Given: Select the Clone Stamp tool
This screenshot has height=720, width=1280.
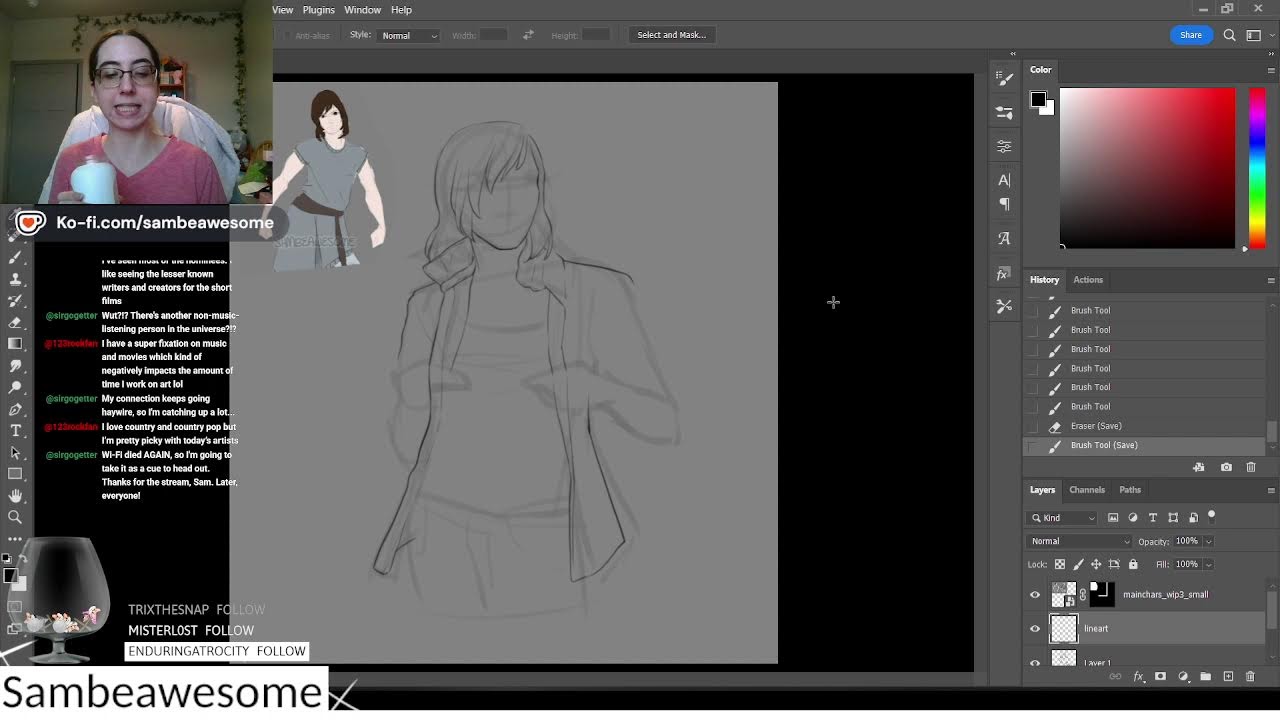Looking at the screenshot, I should pos(15,279).
